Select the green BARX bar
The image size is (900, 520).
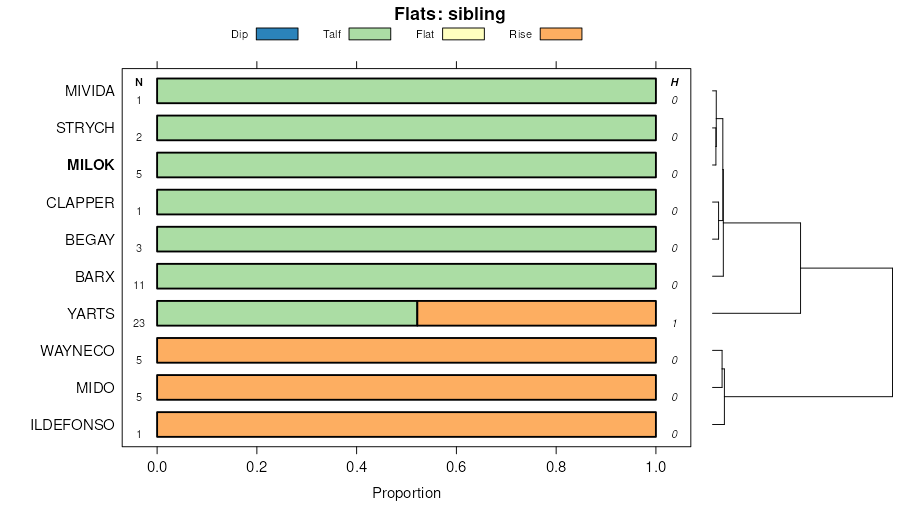click(406, 276)
